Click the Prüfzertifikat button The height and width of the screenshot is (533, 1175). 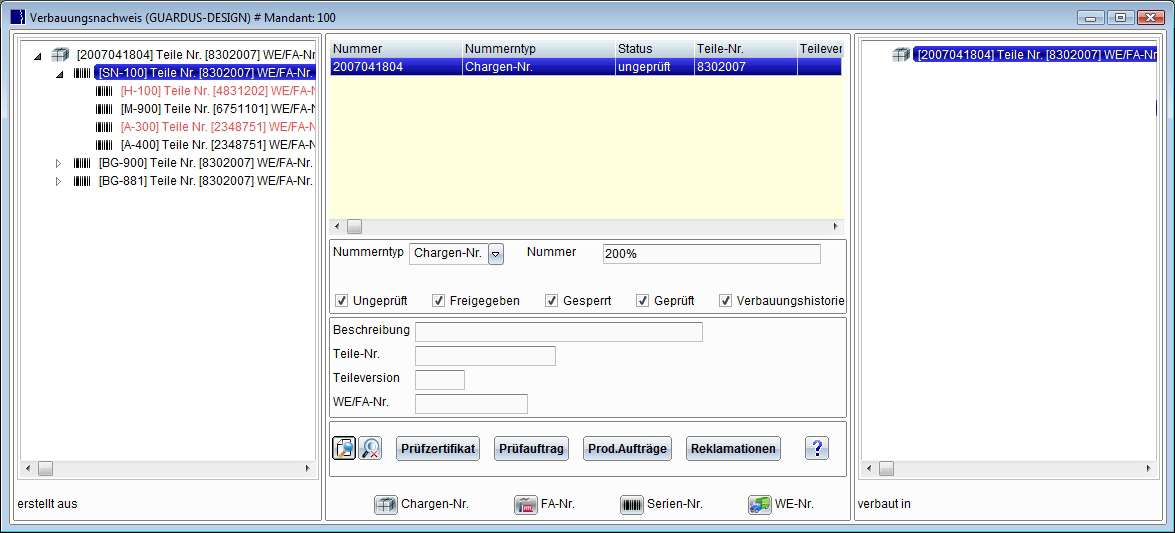tap(438, 449)
